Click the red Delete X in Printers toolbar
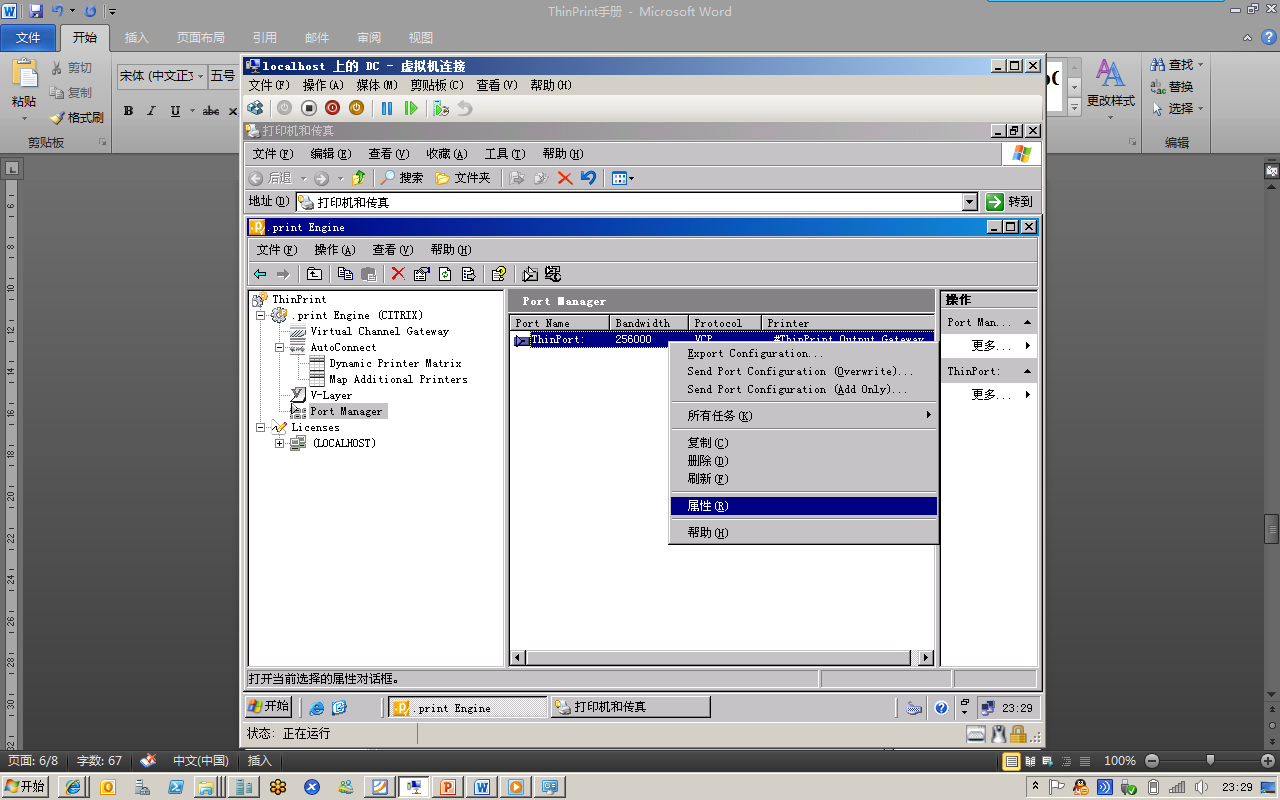This screenshot has height=800, width=1280. 565,178
